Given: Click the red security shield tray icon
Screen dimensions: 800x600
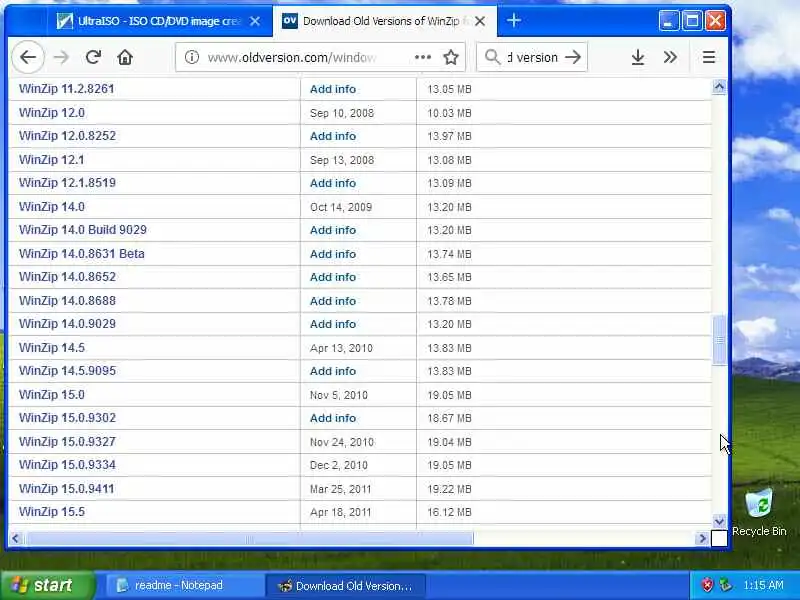Looking at the screenshot, I should [x=707, y=585].
